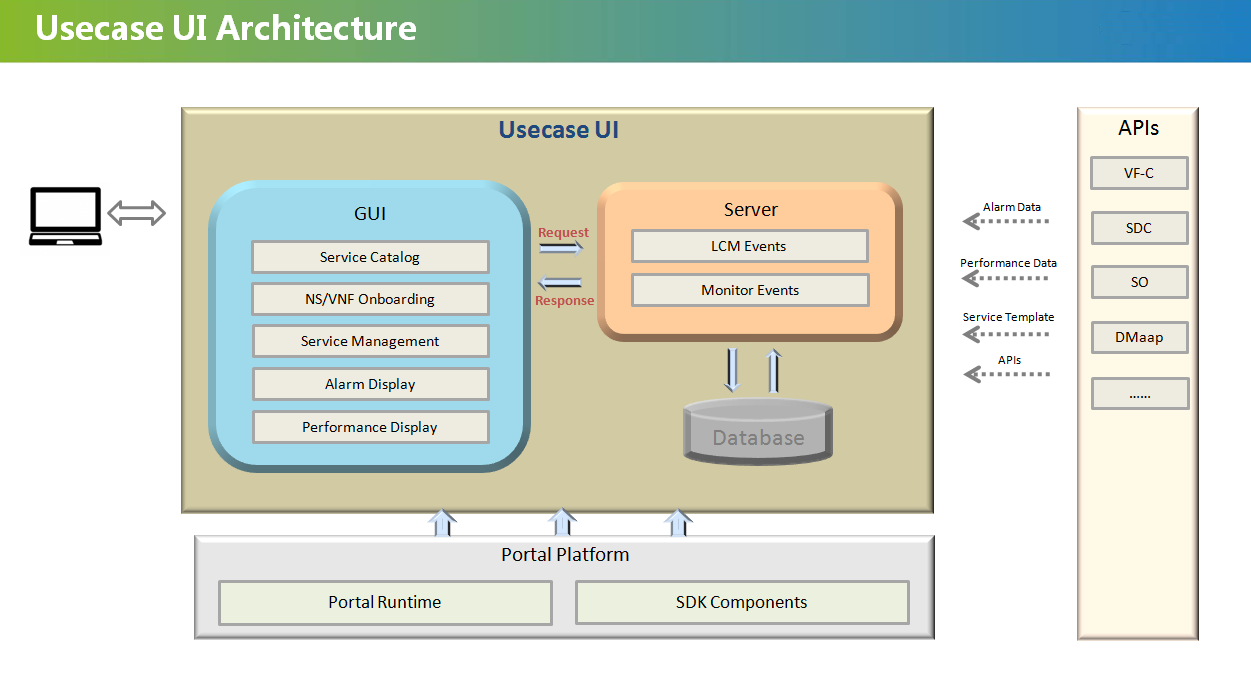1251x674 pixels.
Task: Select the Alarm Display box
Action: 370,384
